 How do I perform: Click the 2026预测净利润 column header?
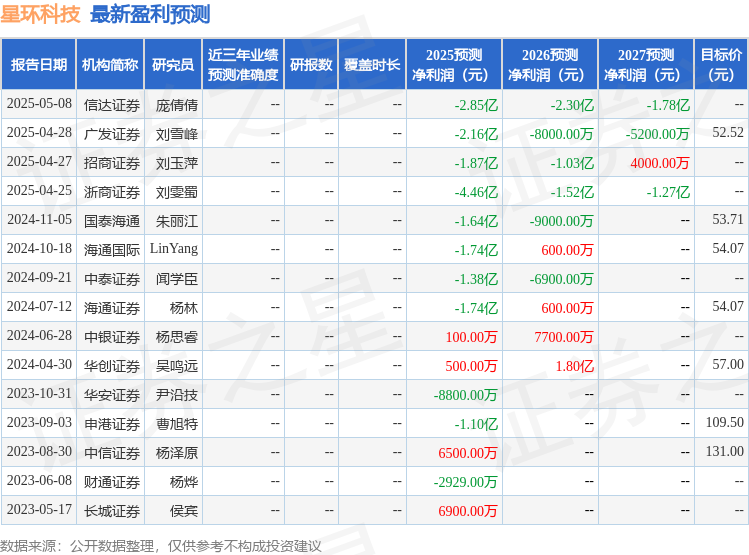pyautogui.click(x=549, y=65)
